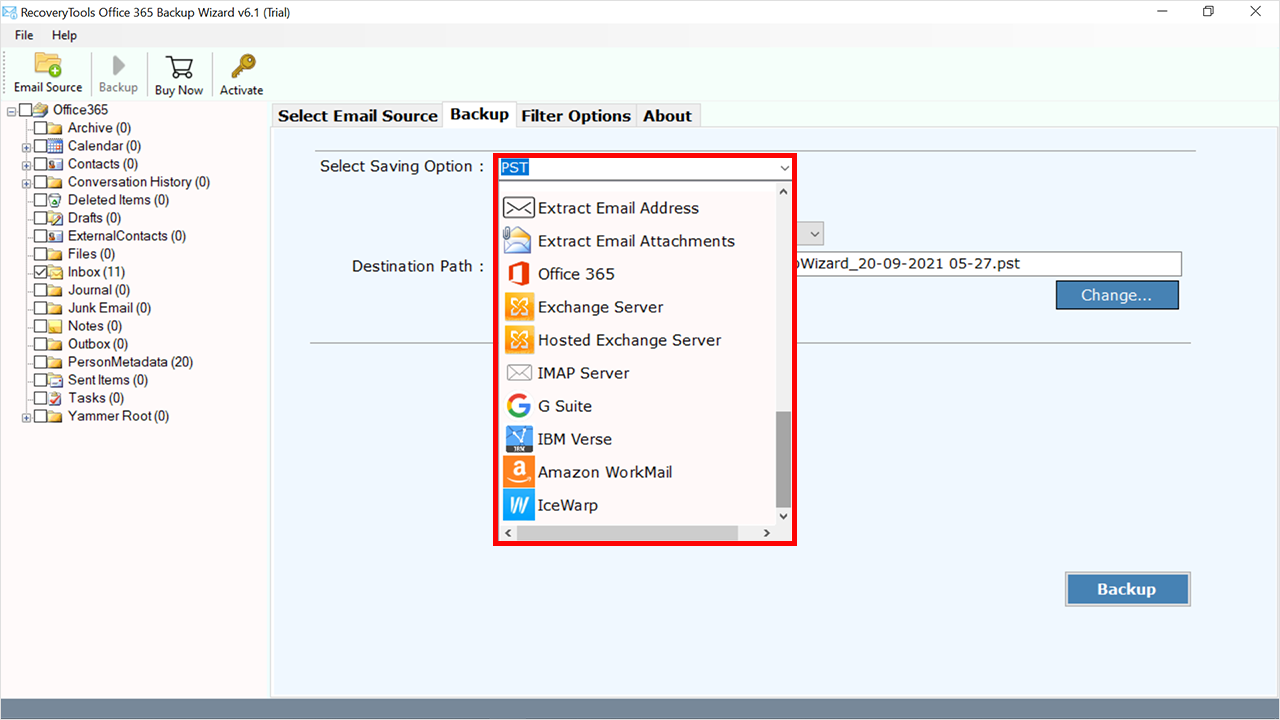Click the Destination Path input field
The height and width of the screenshot is (720, 1280).
click(988, 264)
